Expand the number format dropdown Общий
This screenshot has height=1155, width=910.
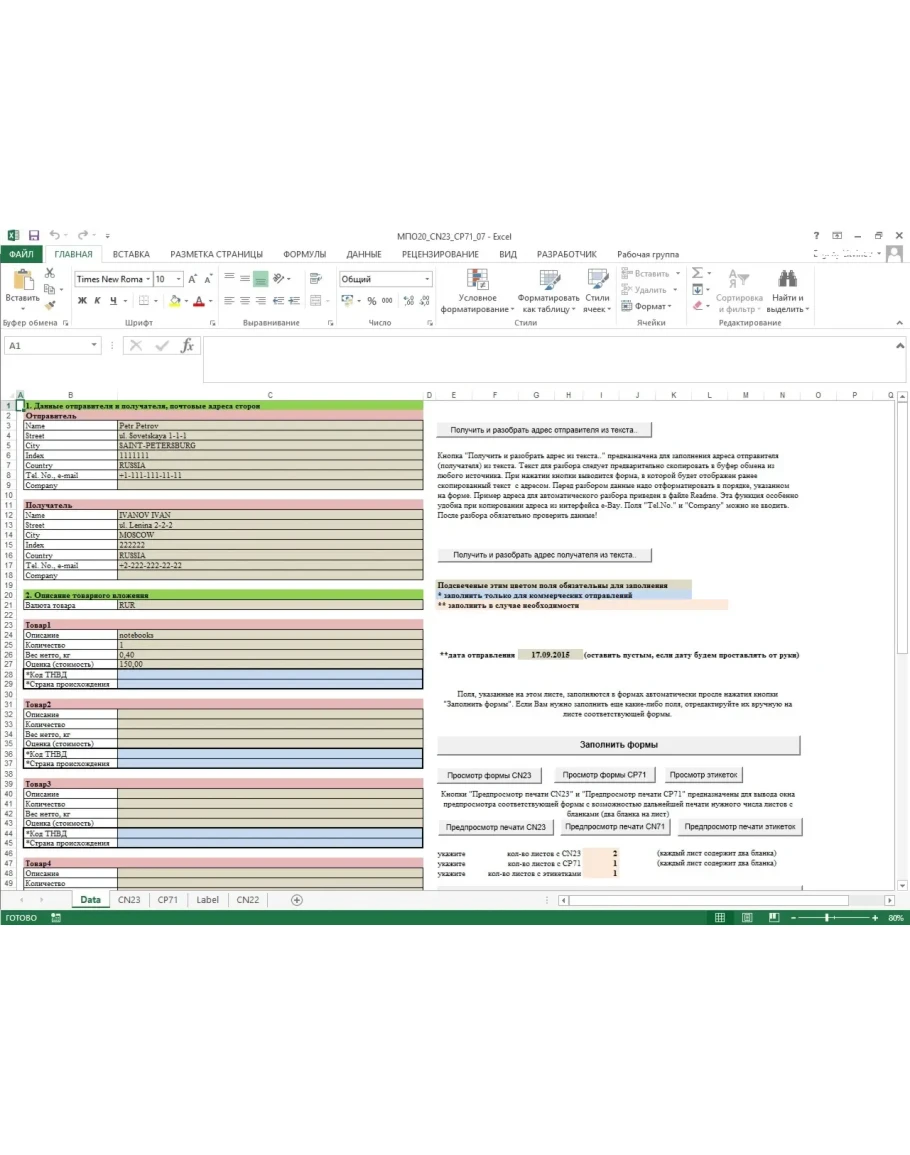(x=427, y=279)
